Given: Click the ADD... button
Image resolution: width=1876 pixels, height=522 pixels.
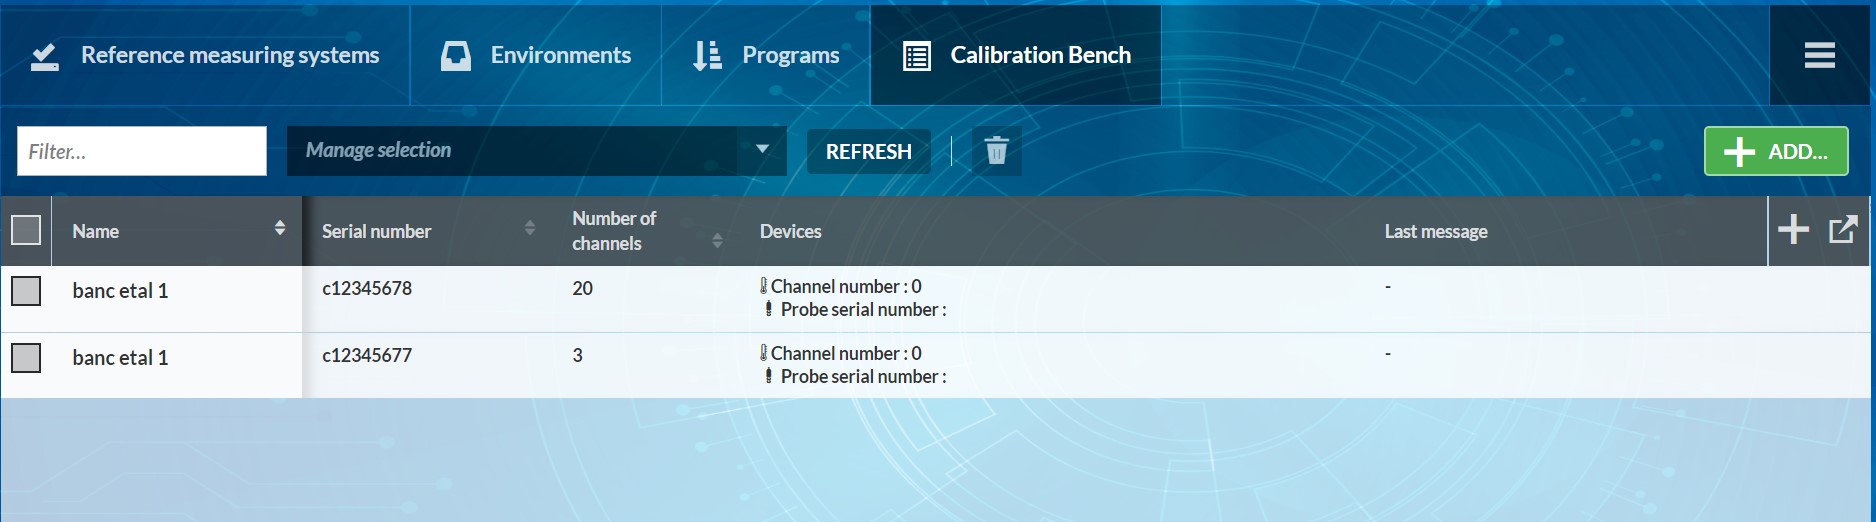Looking at the screenshot, I should tap(1776, 152).
